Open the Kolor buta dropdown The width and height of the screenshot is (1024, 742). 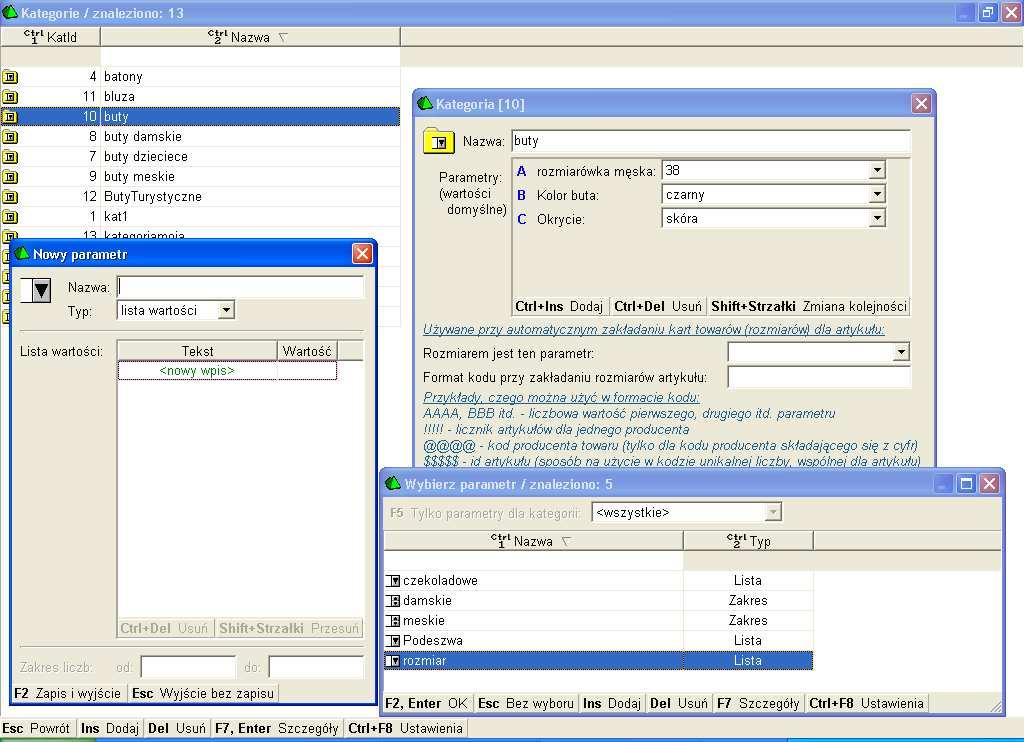coord(877,195)
